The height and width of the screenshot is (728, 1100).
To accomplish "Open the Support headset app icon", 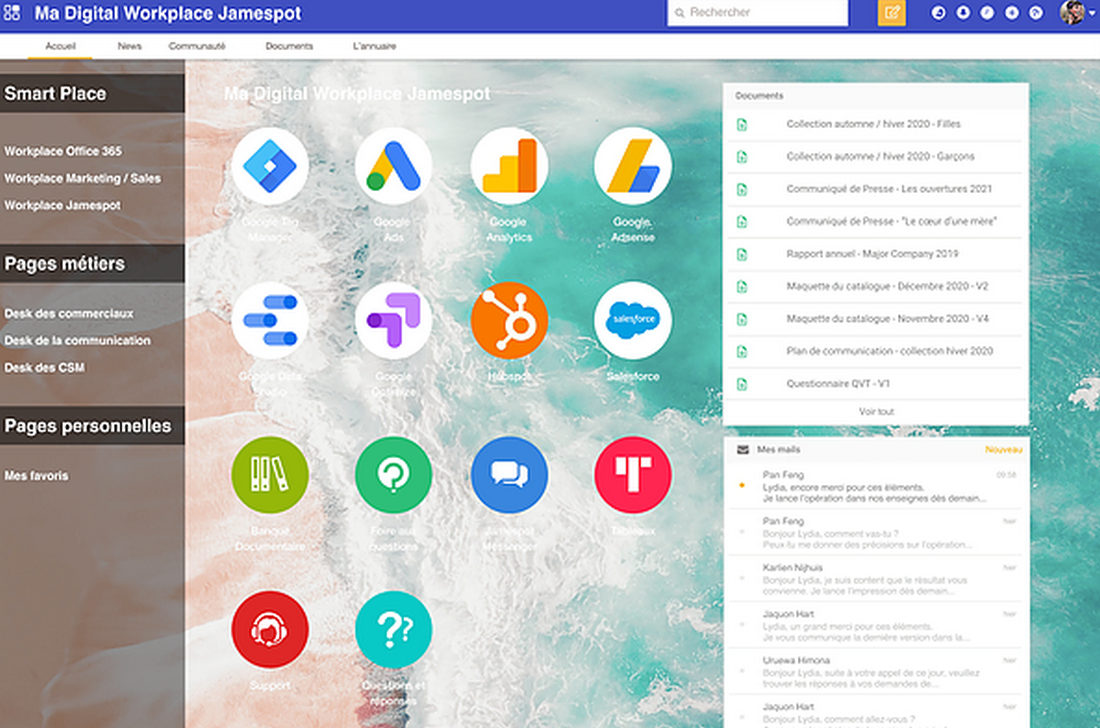I will coord(270,629).
